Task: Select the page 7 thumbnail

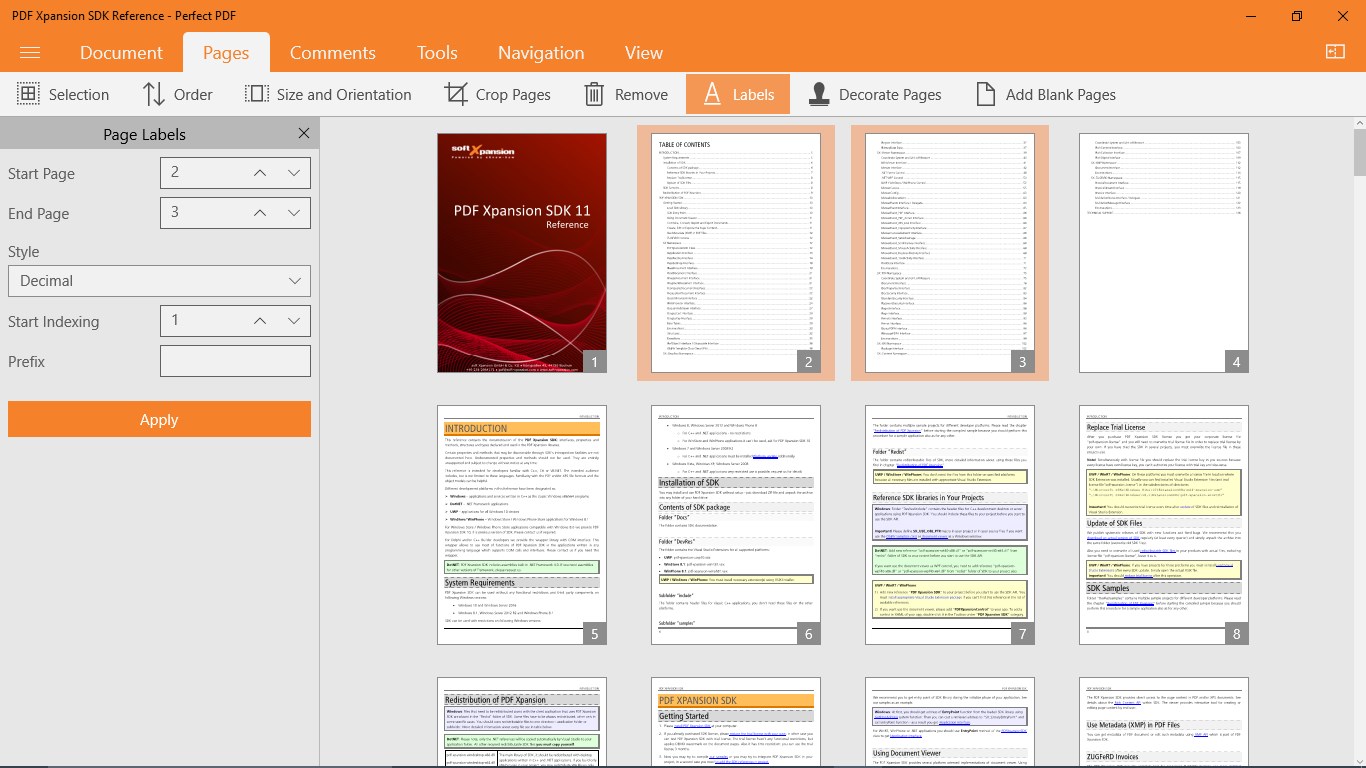Action: (x=950, y=525)
